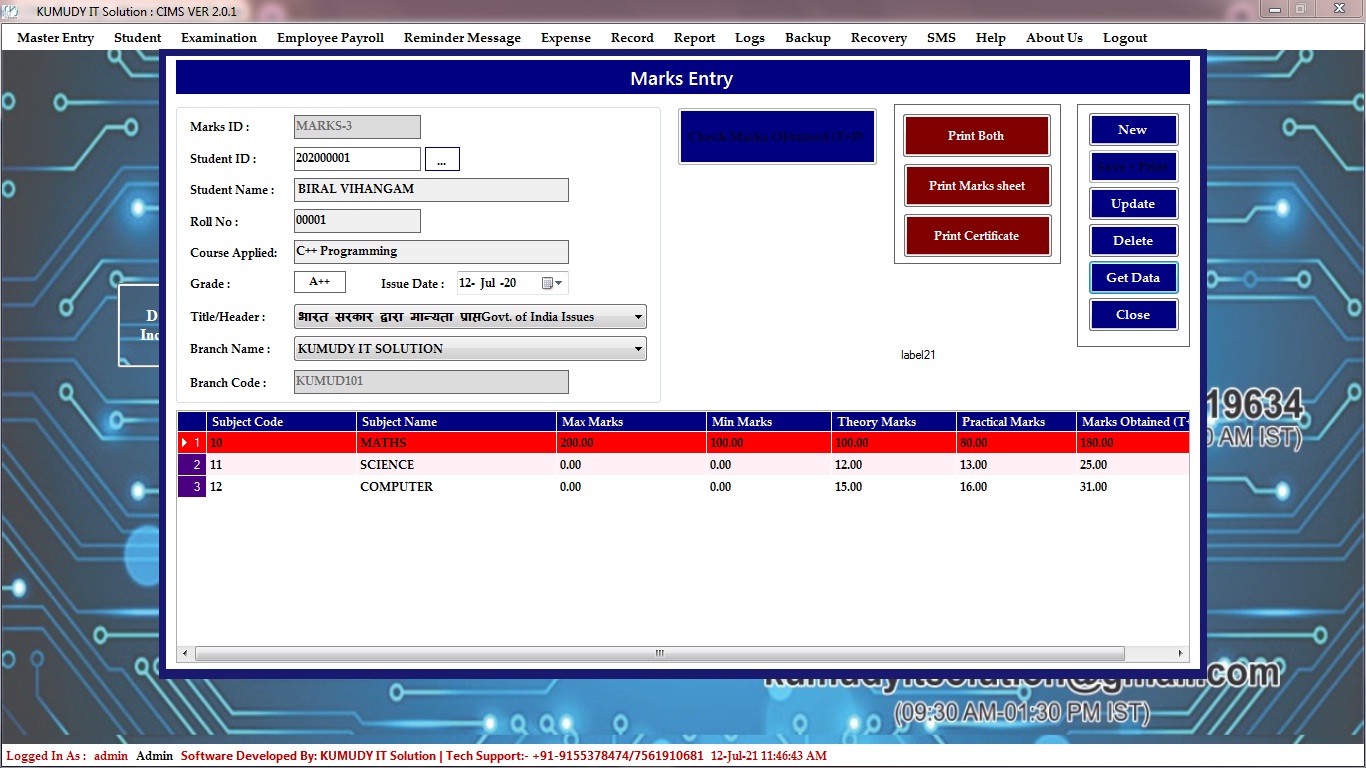The height and width of the screenshot is (768, 1366).
Task: Click the Get Data button
Action: pyautogui.click(x=1133, y=278)
